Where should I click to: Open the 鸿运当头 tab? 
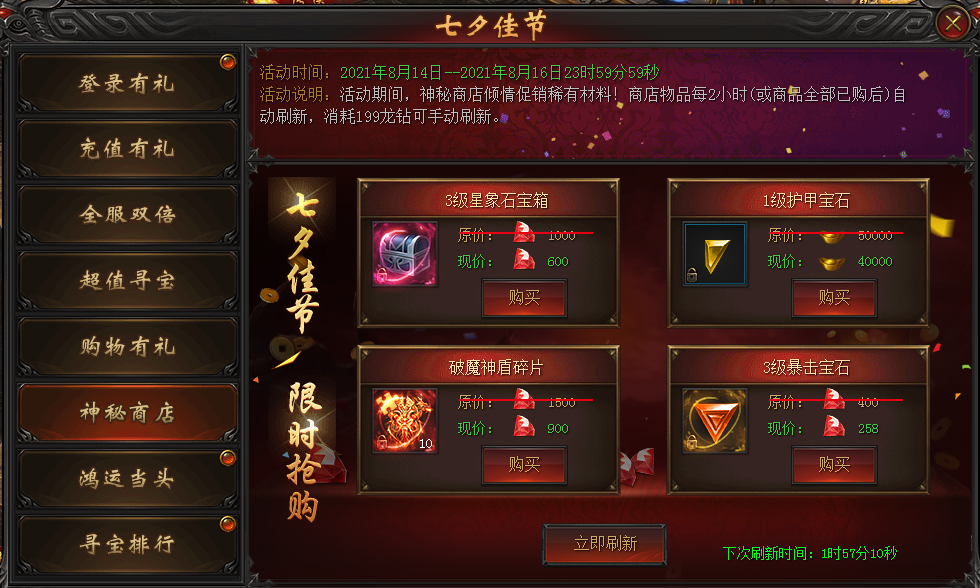127,479
